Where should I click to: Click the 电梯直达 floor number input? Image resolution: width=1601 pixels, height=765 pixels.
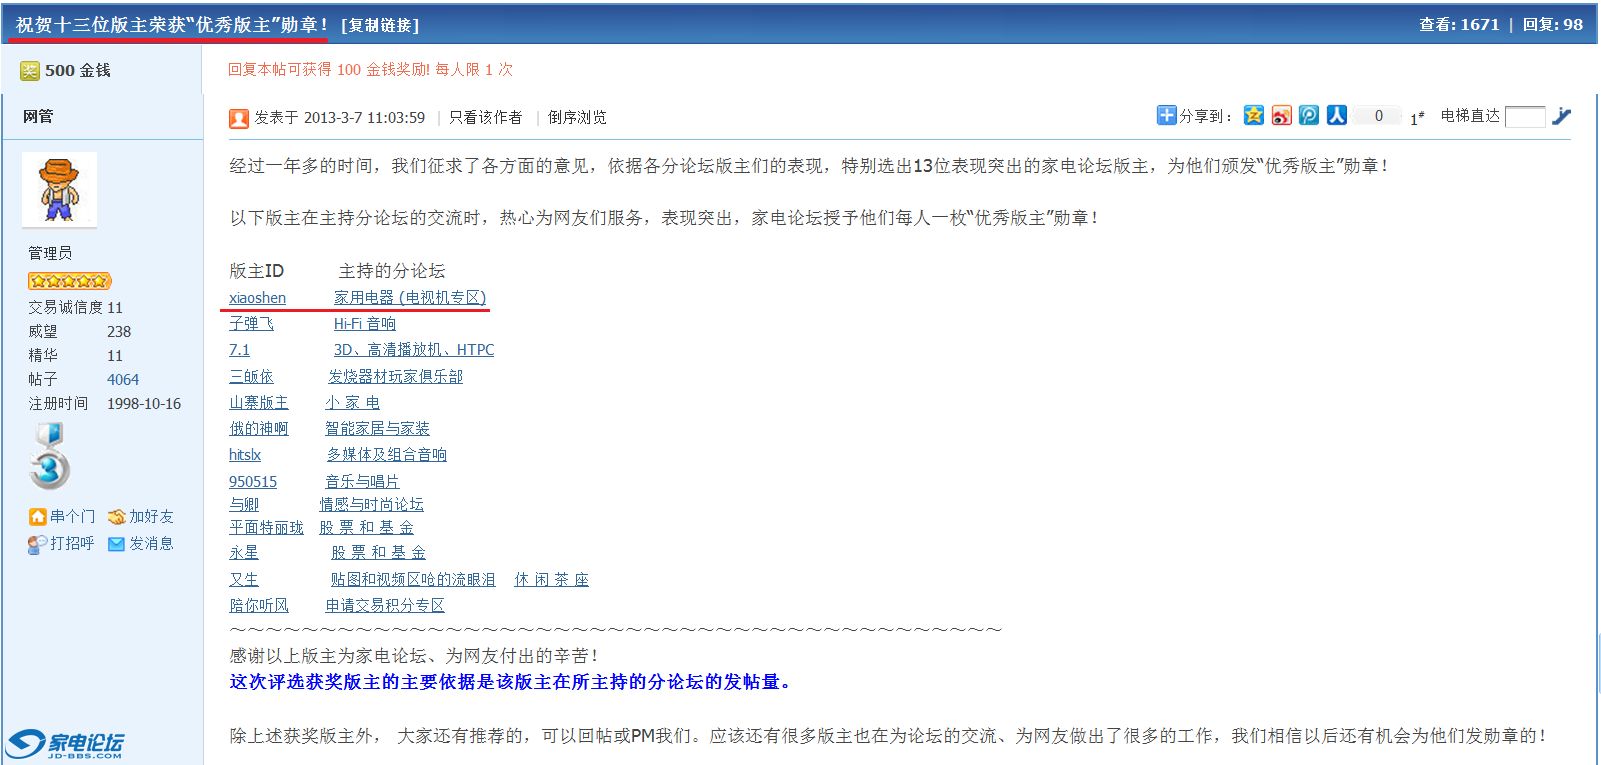[1524, 117]
